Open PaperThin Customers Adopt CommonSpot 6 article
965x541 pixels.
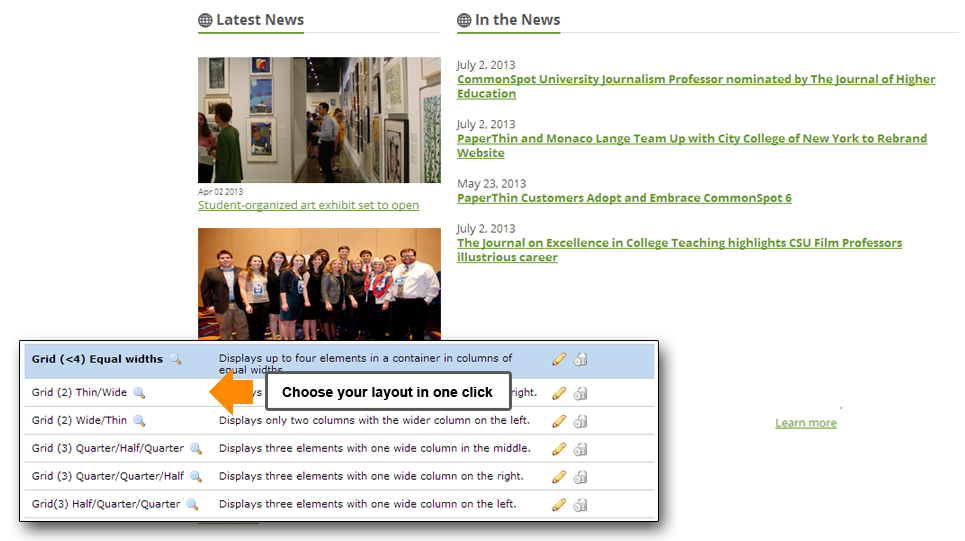(x=624, y=198)
